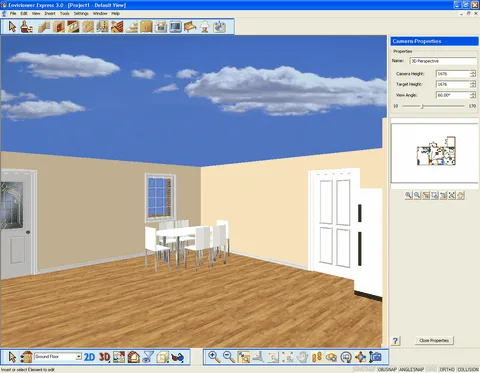480x373 pixels.
Task: Click the last tool icon in top toolbar
Action: point(219,27)
